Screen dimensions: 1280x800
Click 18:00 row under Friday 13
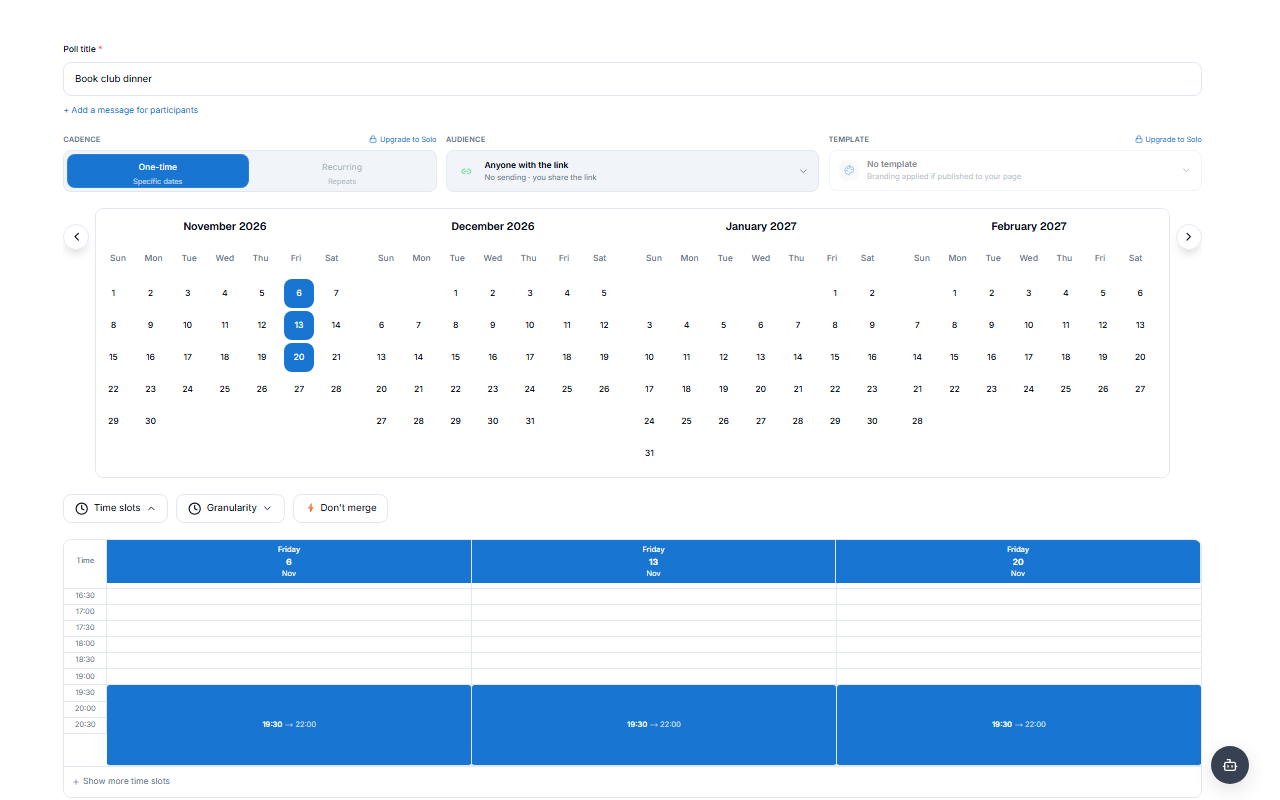(x=654, y=644)
